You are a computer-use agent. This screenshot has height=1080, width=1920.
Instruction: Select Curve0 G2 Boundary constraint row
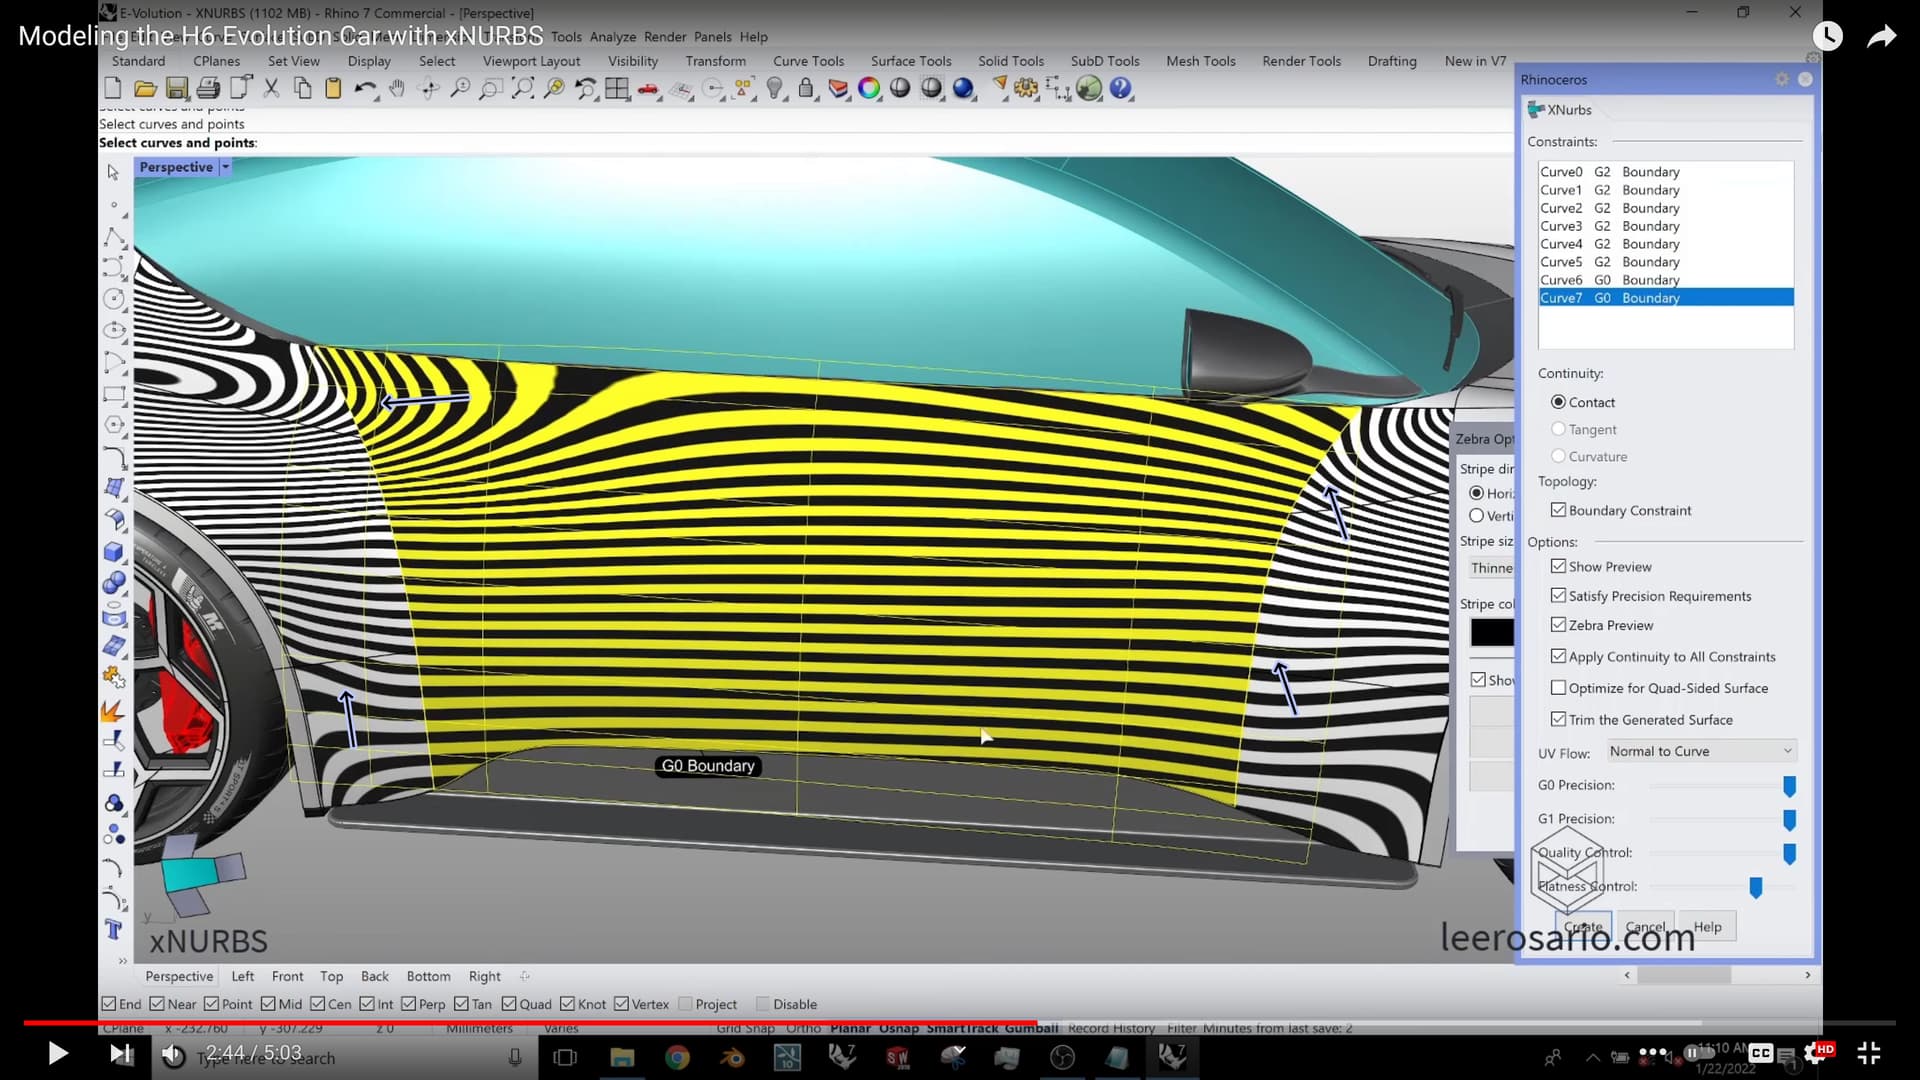(1665, 172)
